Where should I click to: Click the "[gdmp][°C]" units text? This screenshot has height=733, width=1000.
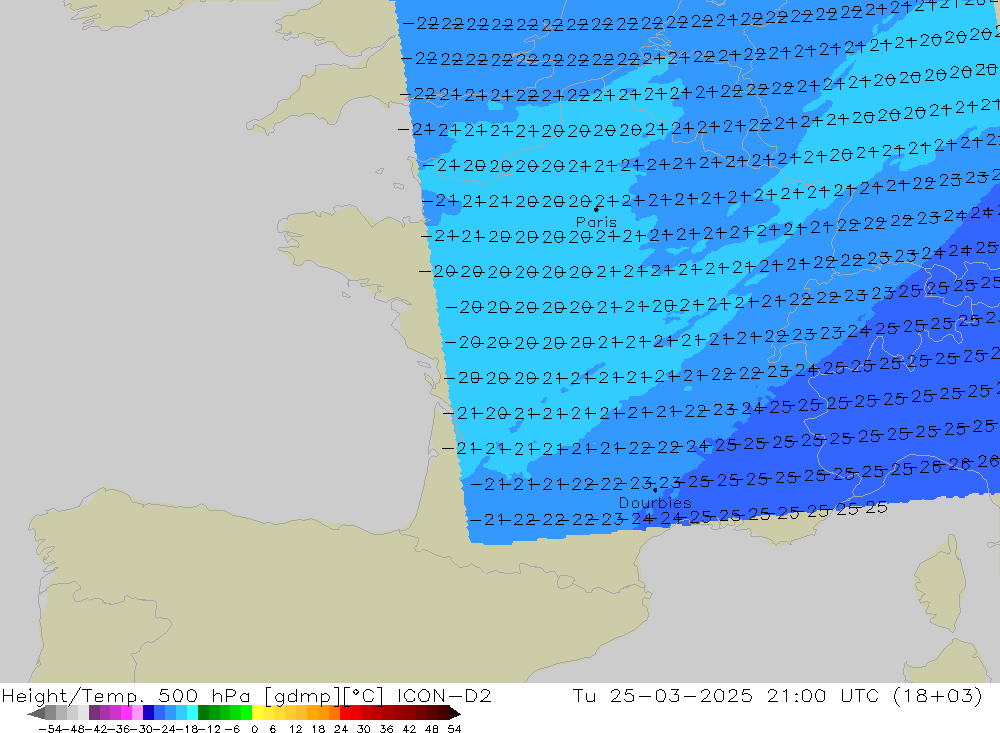pyautogui.click(x=325, y=695)
